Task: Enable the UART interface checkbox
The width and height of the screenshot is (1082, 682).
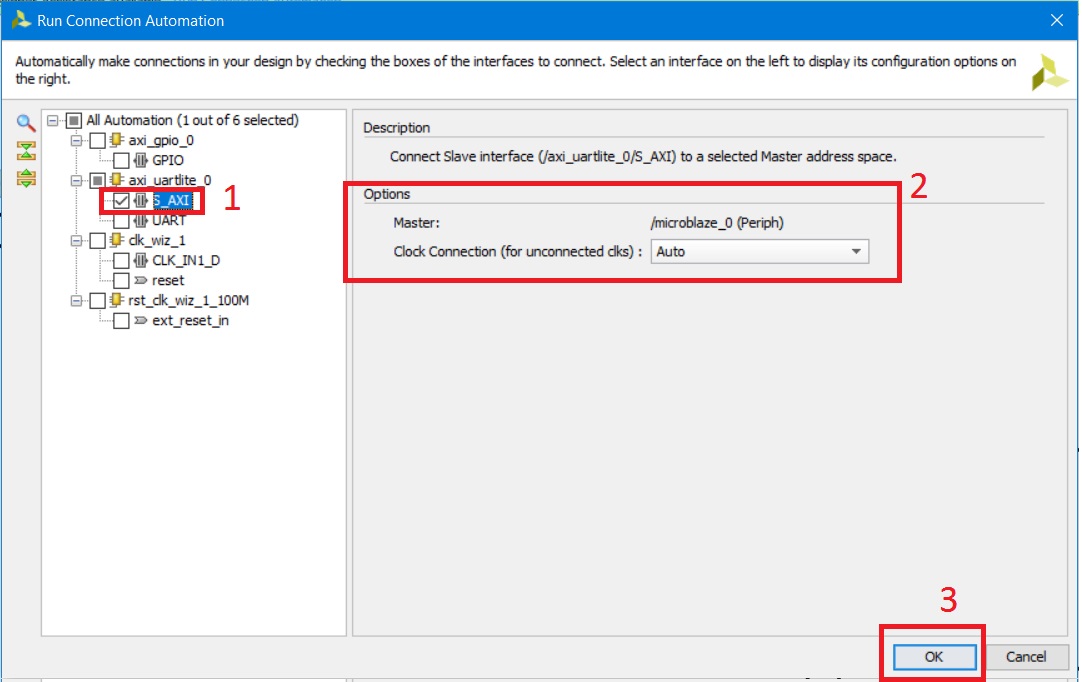Action: coord(121,220)
